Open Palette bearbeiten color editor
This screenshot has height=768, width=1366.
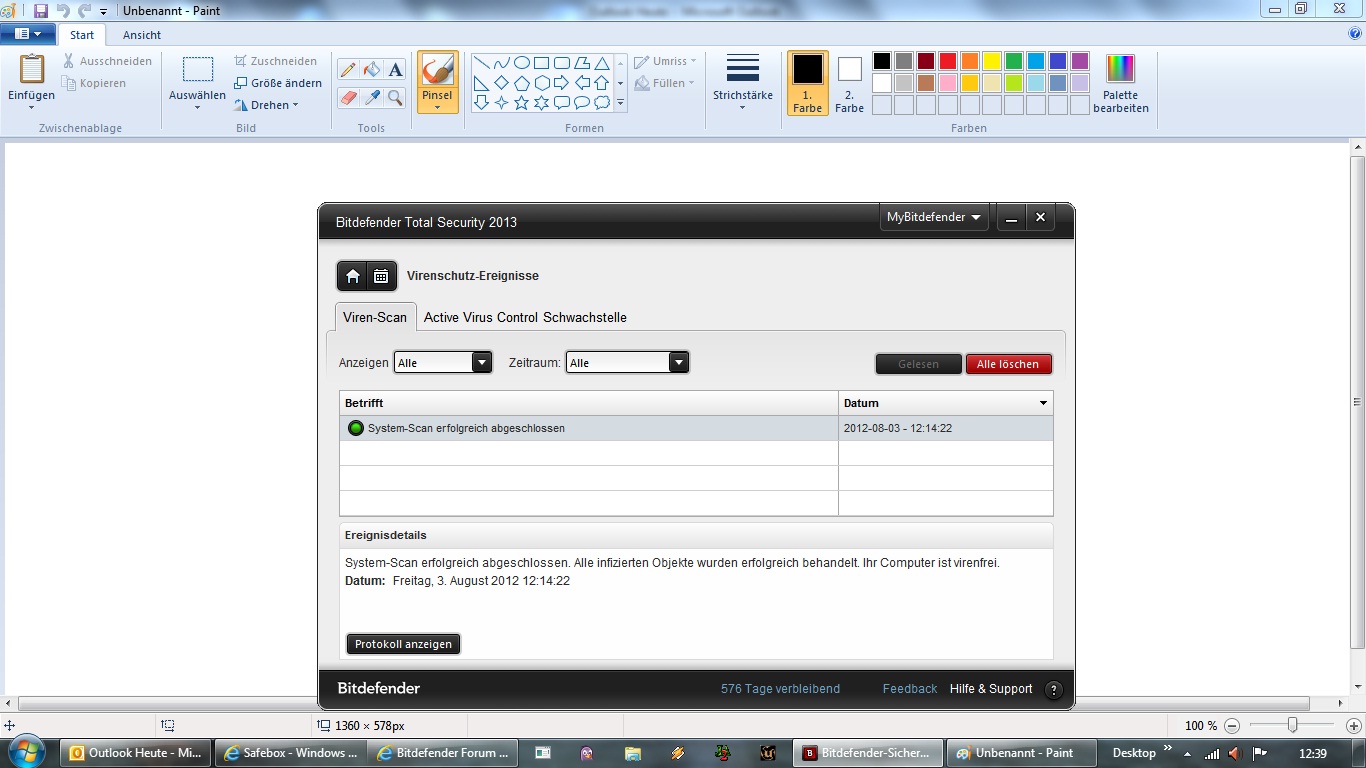1121,84
